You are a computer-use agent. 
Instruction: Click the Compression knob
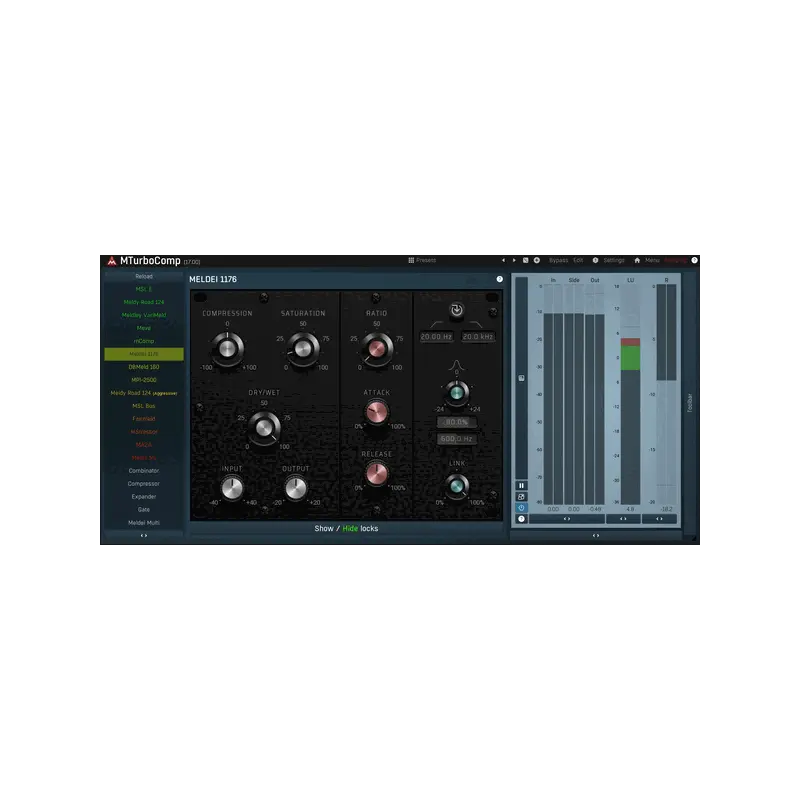pos(228,349)
